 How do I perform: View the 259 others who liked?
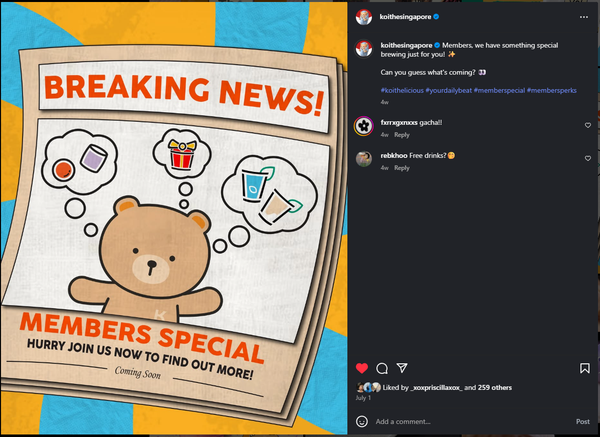tap(494, 388)
